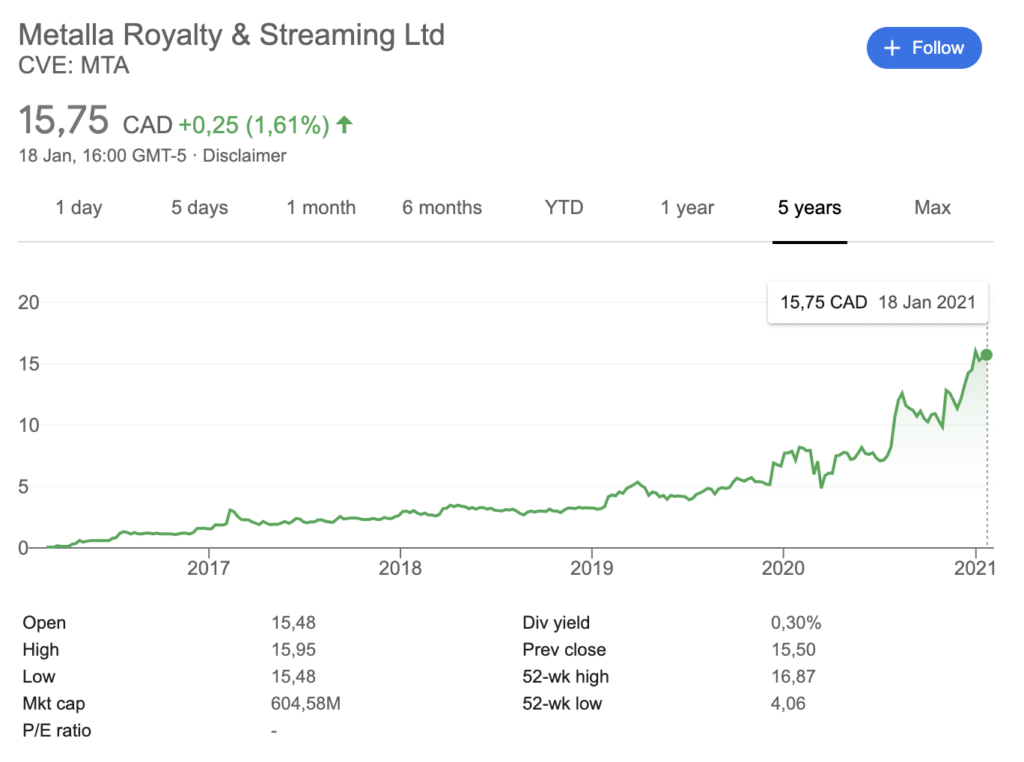The image size is (1024, 762).
Task: Click the Mkt cap value 604,58M
Action: [304, 703]
